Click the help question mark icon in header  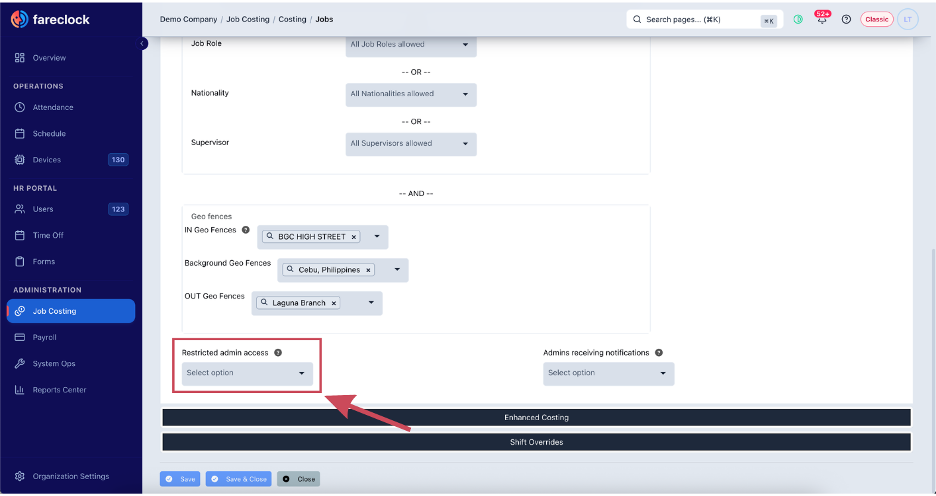(846, 19)
